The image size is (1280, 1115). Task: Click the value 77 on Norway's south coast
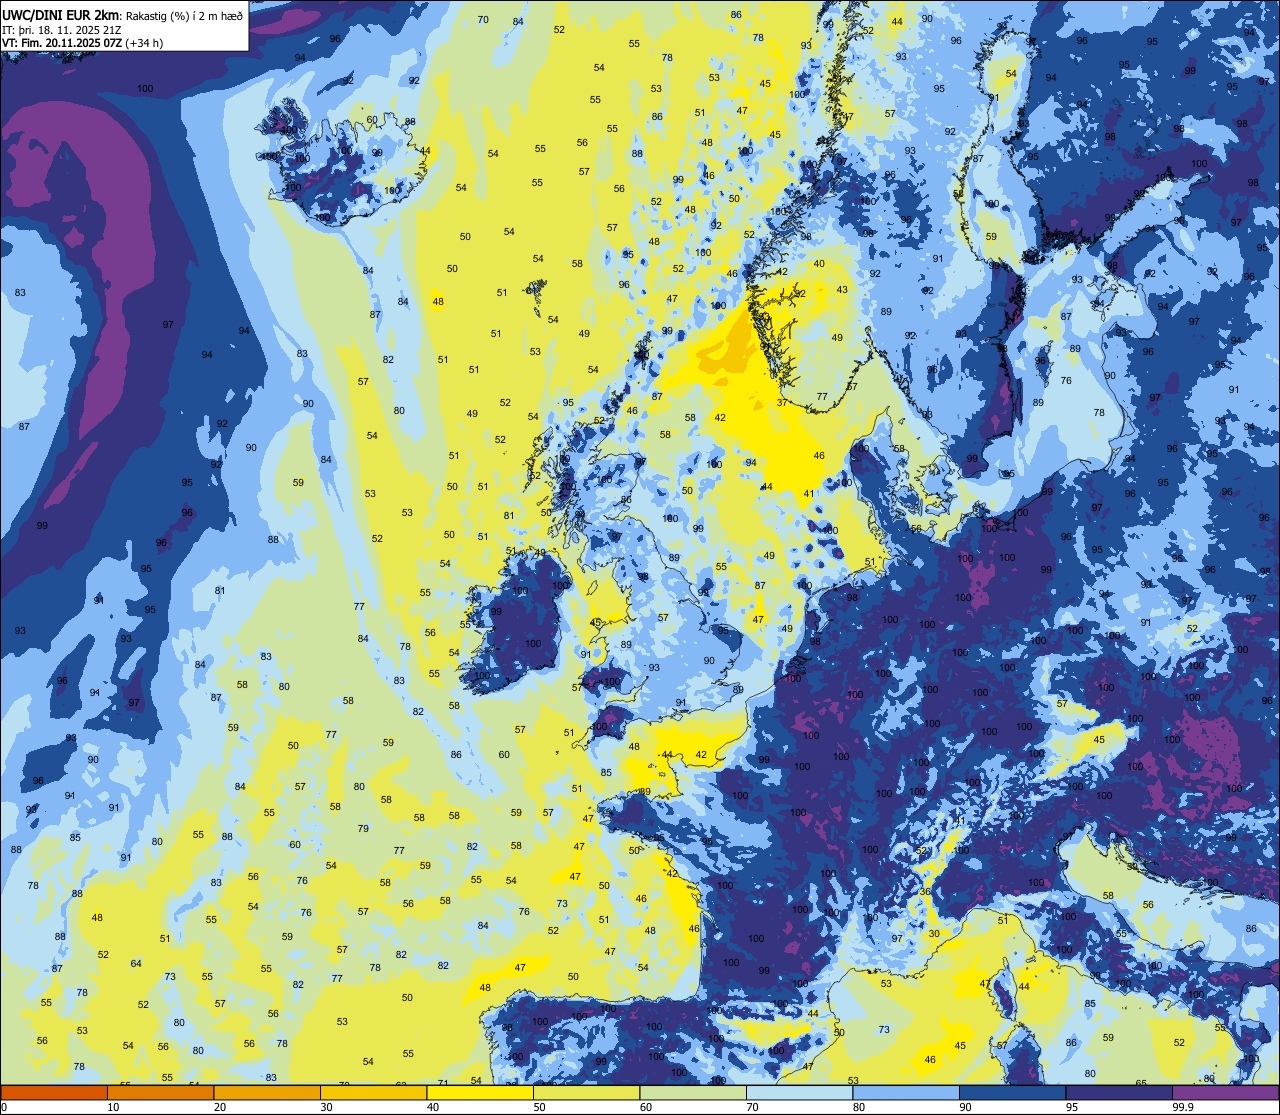[822, 396]
